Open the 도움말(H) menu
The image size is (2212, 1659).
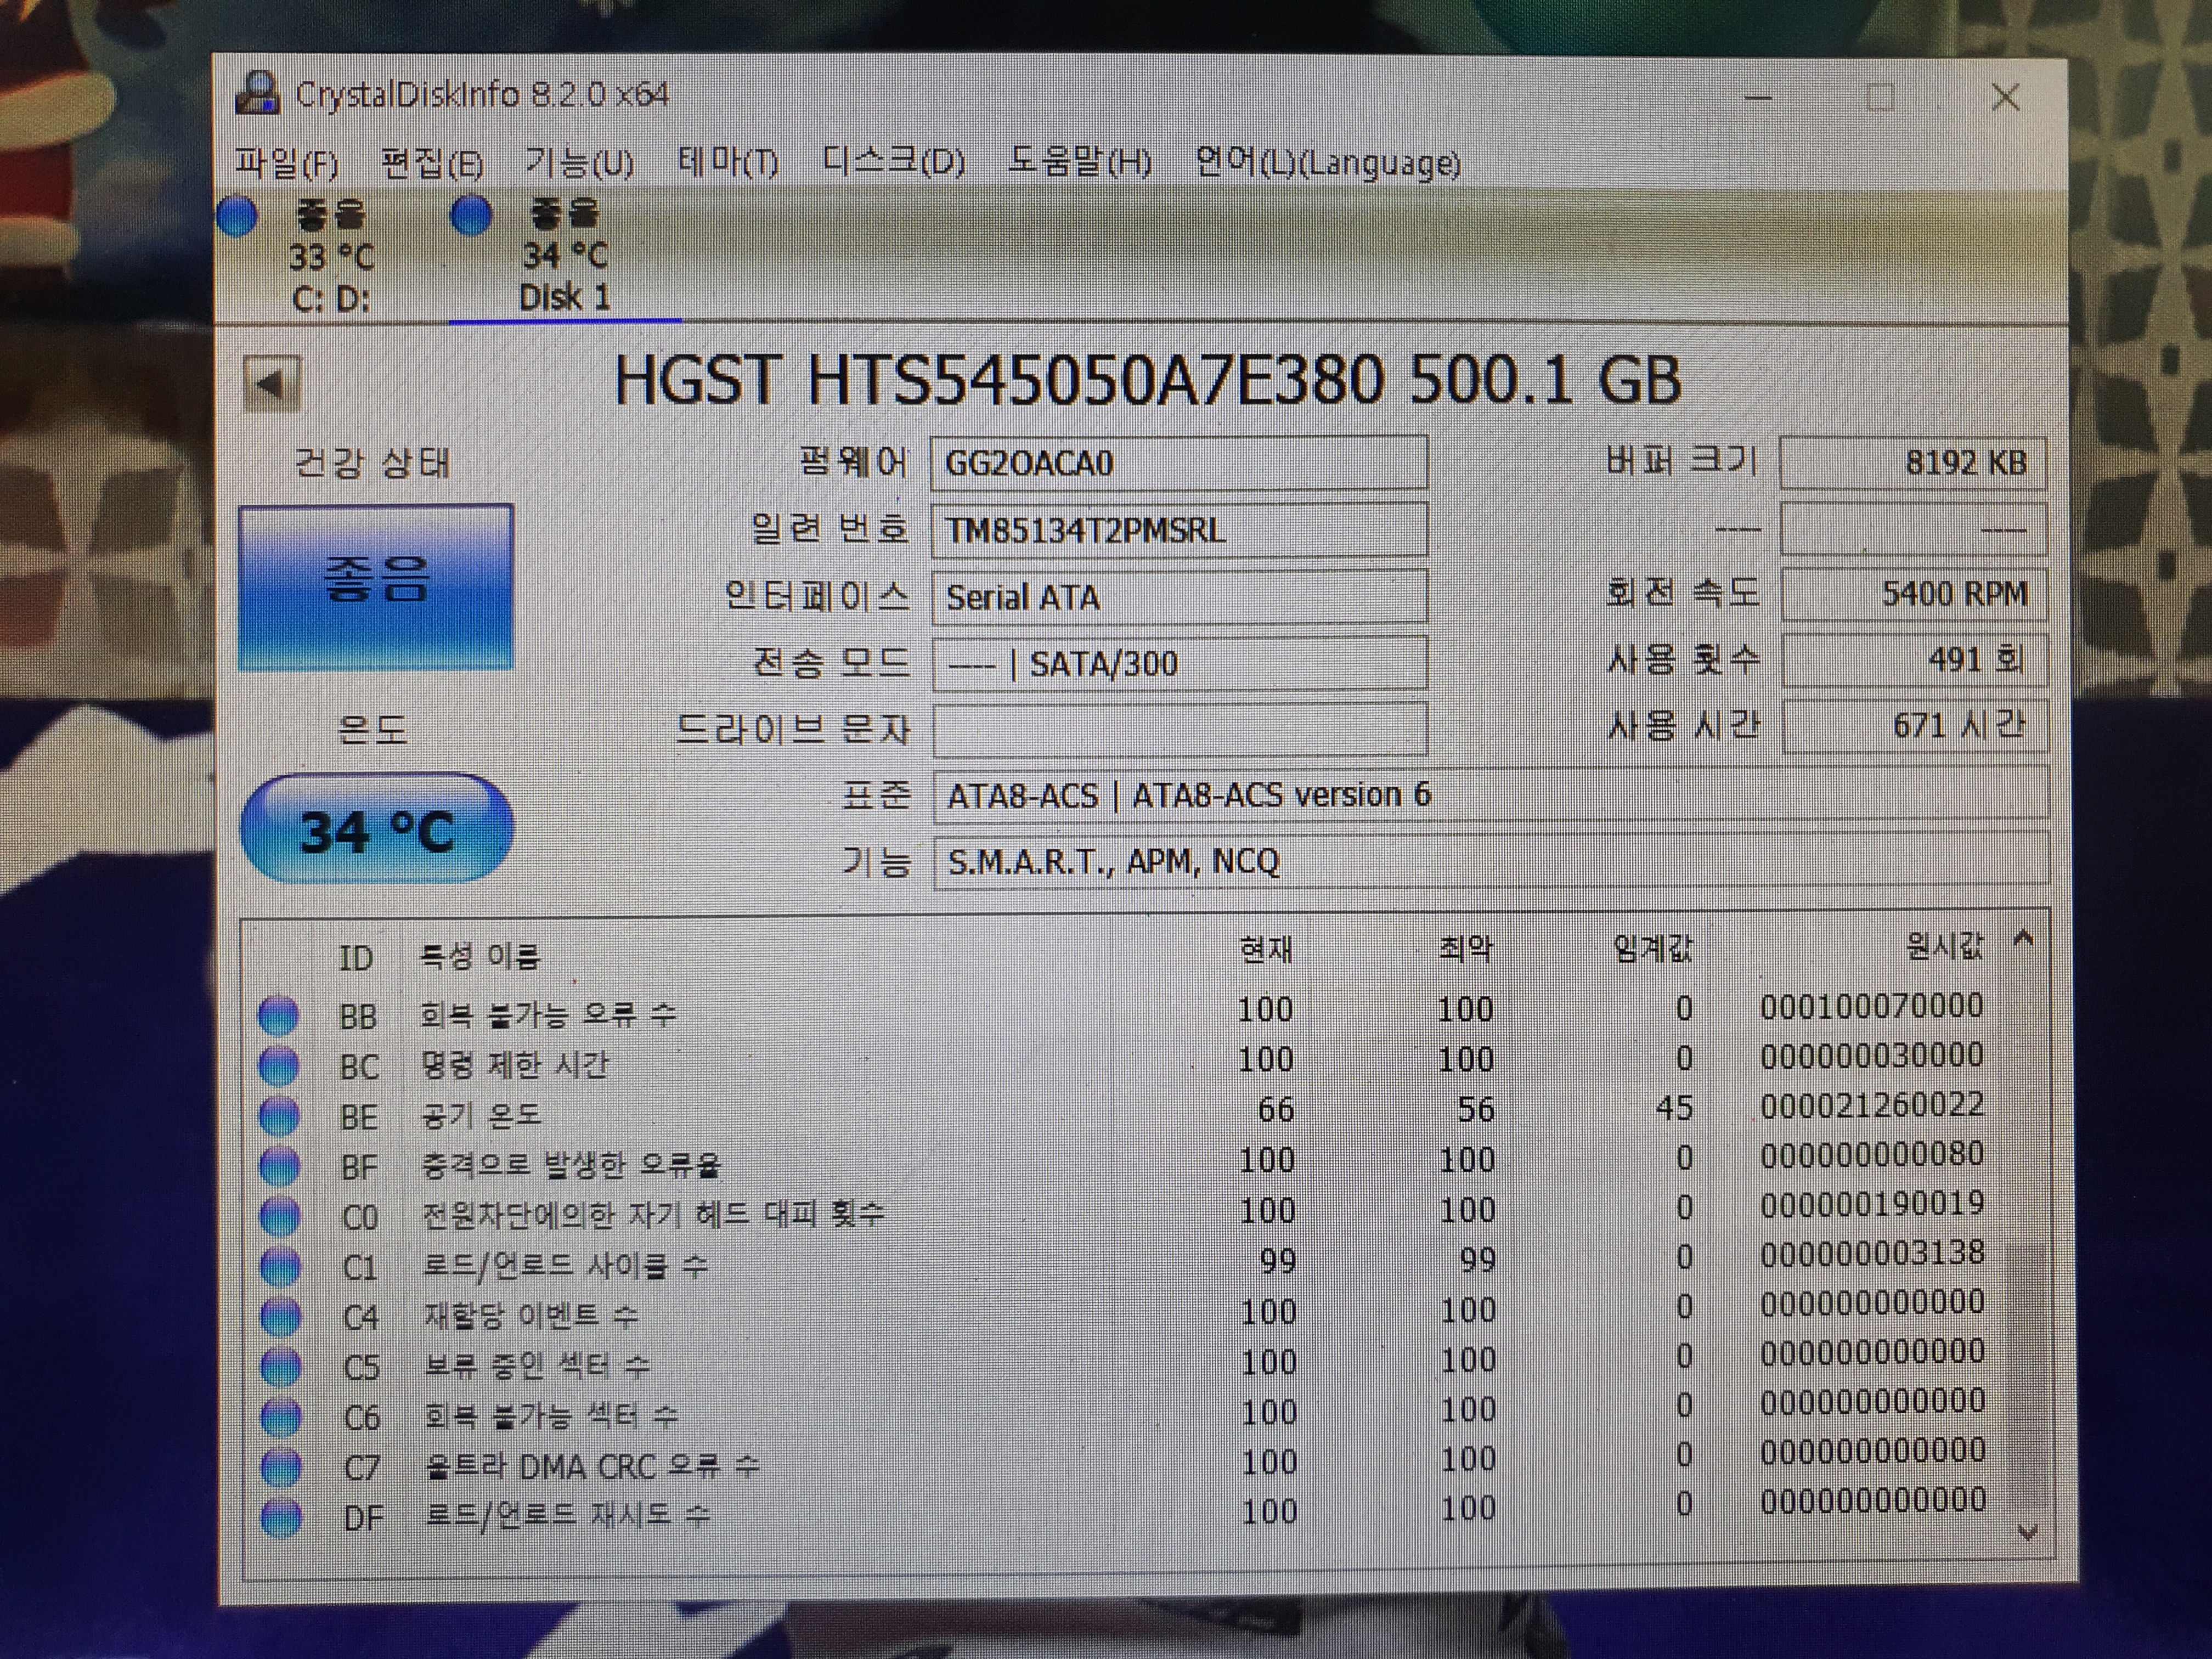(x=1079, y=161)
